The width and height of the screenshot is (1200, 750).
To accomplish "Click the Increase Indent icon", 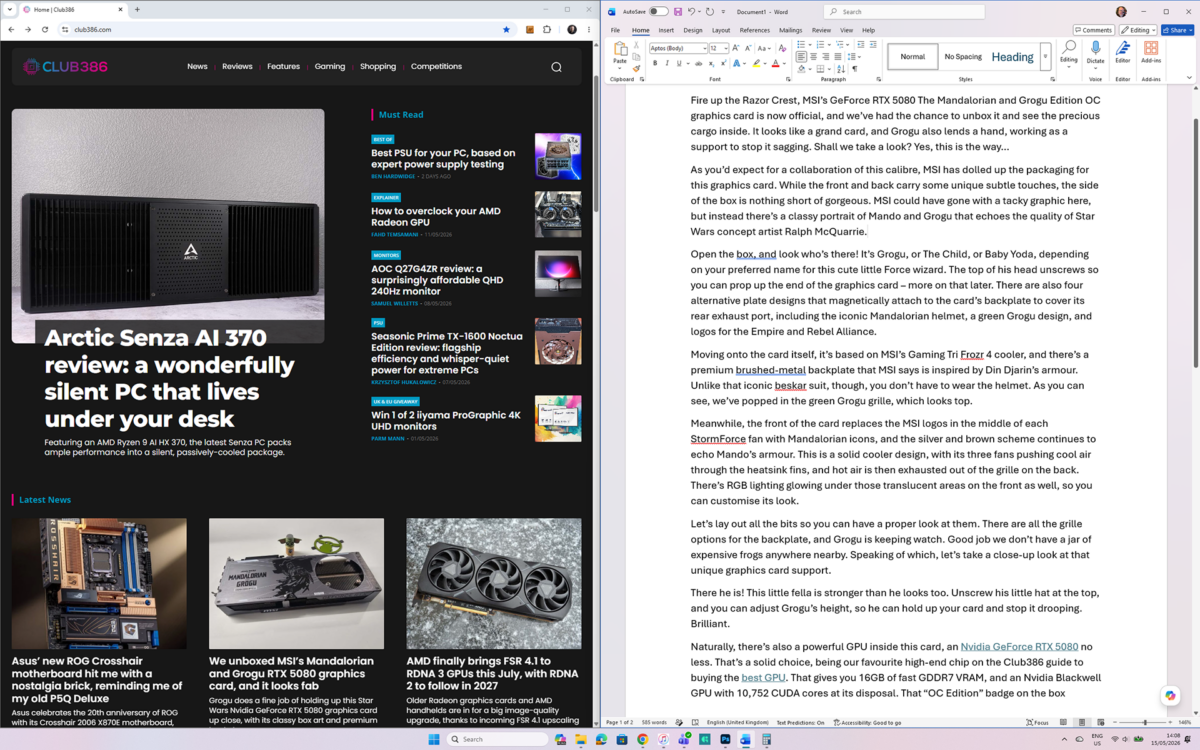I will pos(873,44).
